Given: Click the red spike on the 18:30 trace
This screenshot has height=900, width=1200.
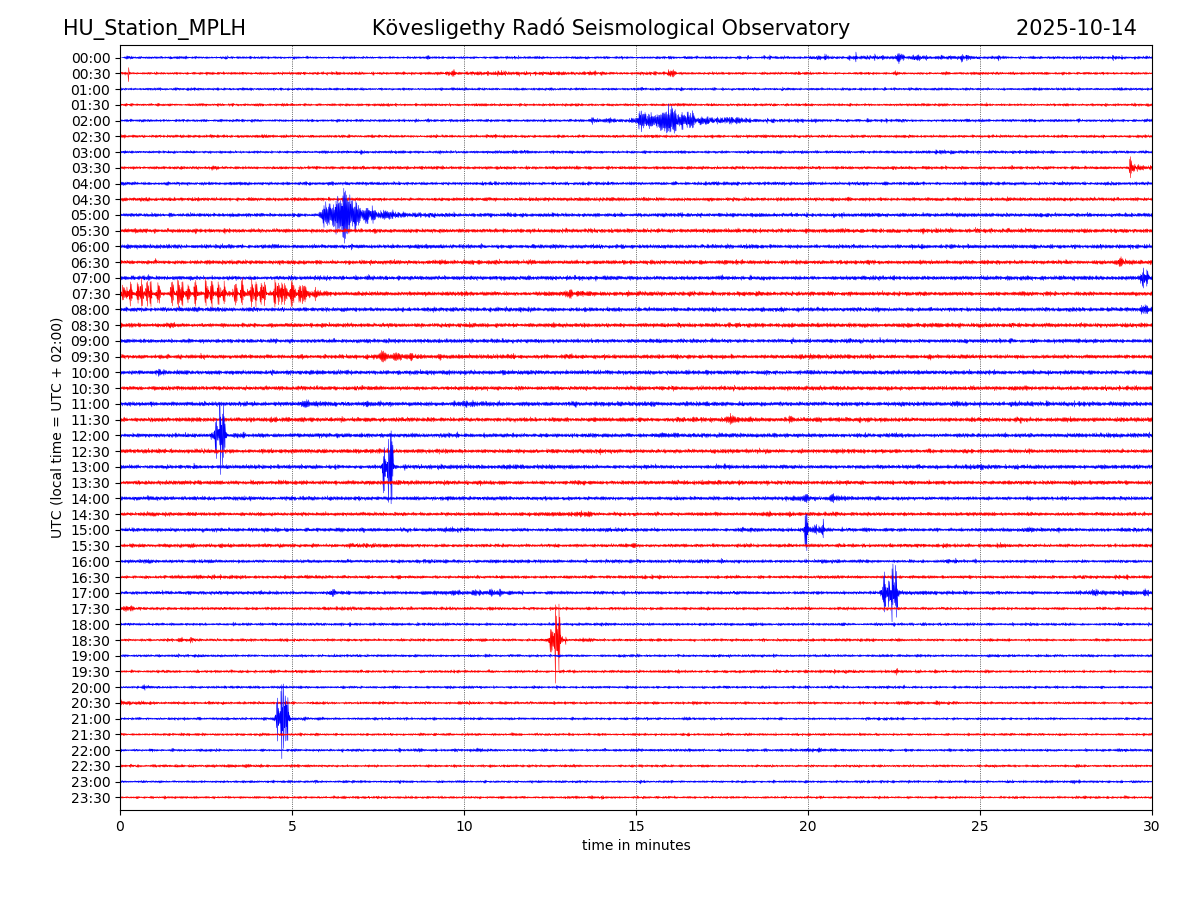Looking at the screenshot, I should click(x=556, y=640).
